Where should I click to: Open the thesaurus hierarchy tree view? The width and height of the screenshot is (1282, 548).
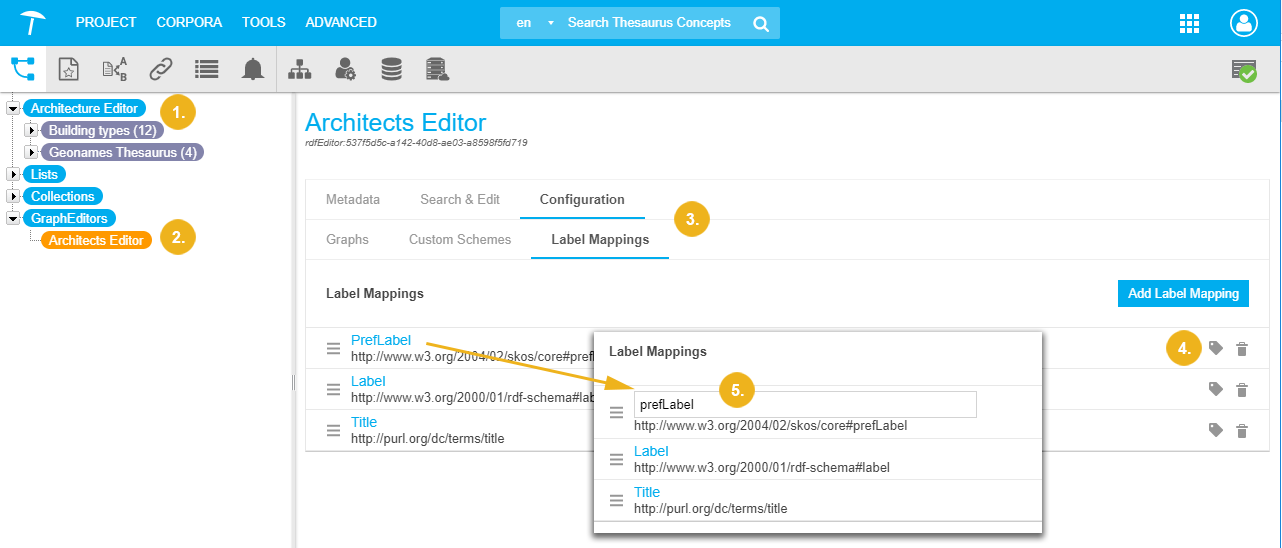pyautogui.click(x=22, y=68)
